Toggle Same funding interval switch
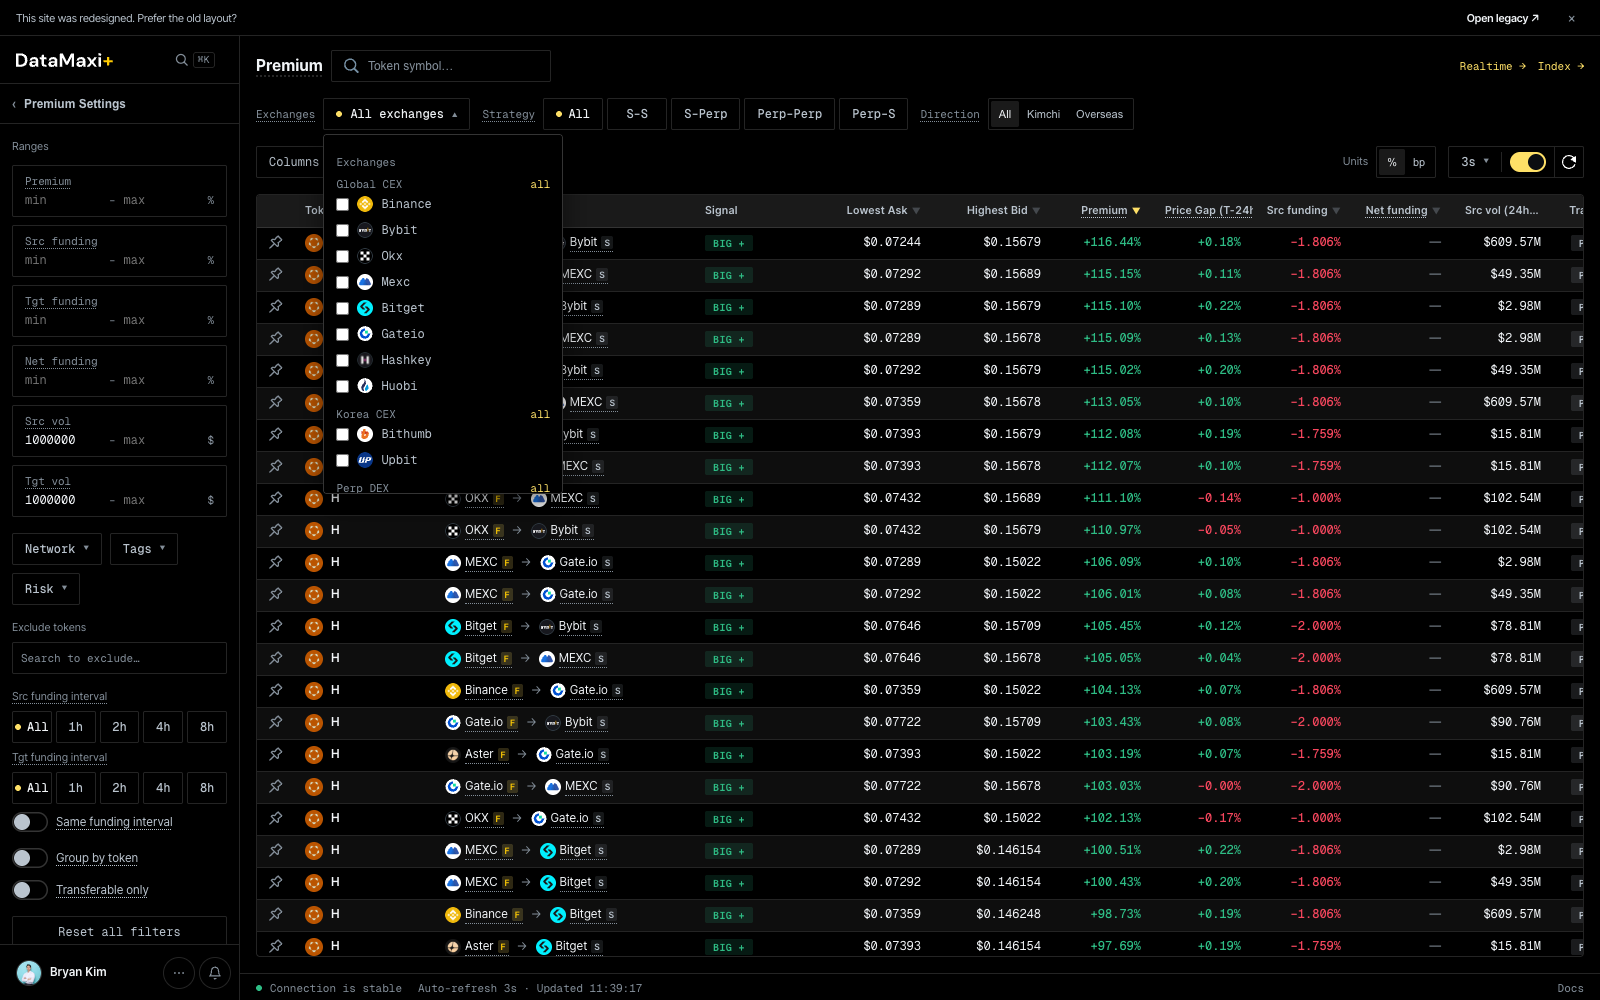 point(30,822)
